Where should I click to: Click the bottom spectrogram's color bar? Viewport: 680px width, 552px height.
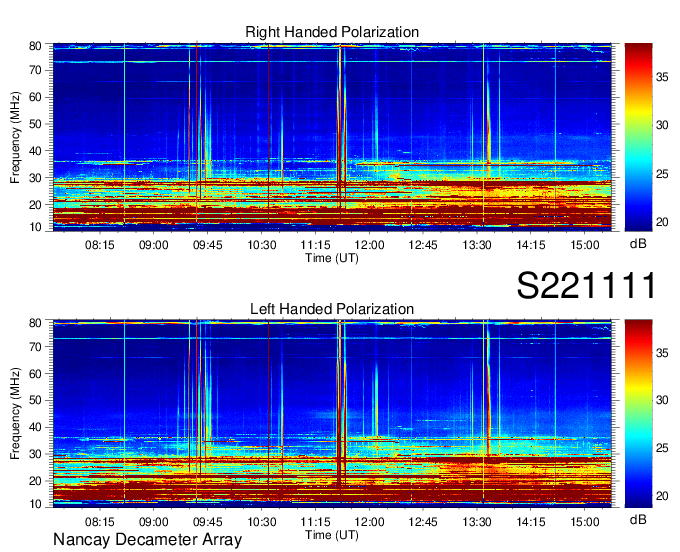click(x=638, y=414)
